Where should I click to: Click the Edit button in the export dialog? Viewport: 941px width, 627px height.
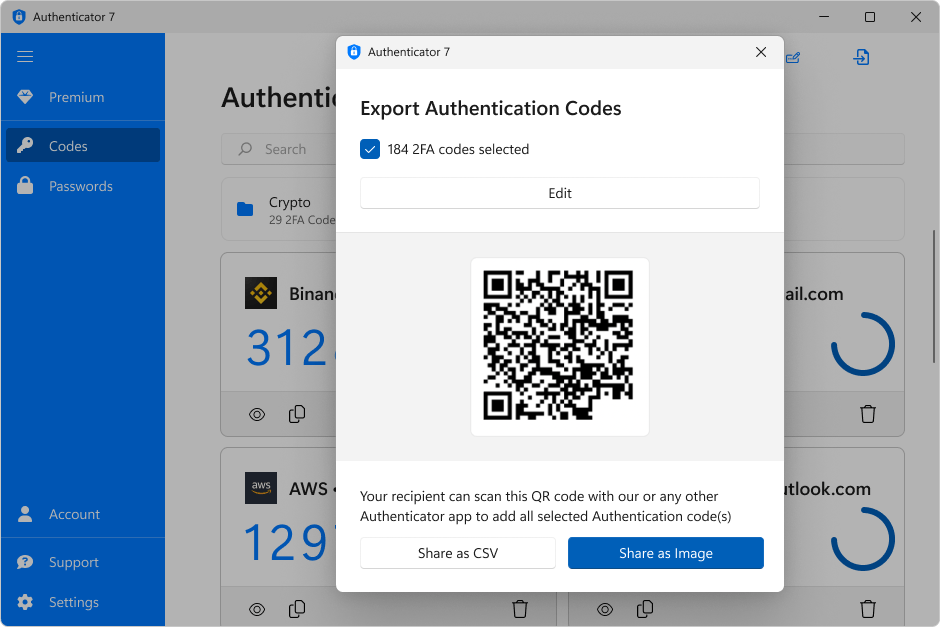tap(559, 193)
